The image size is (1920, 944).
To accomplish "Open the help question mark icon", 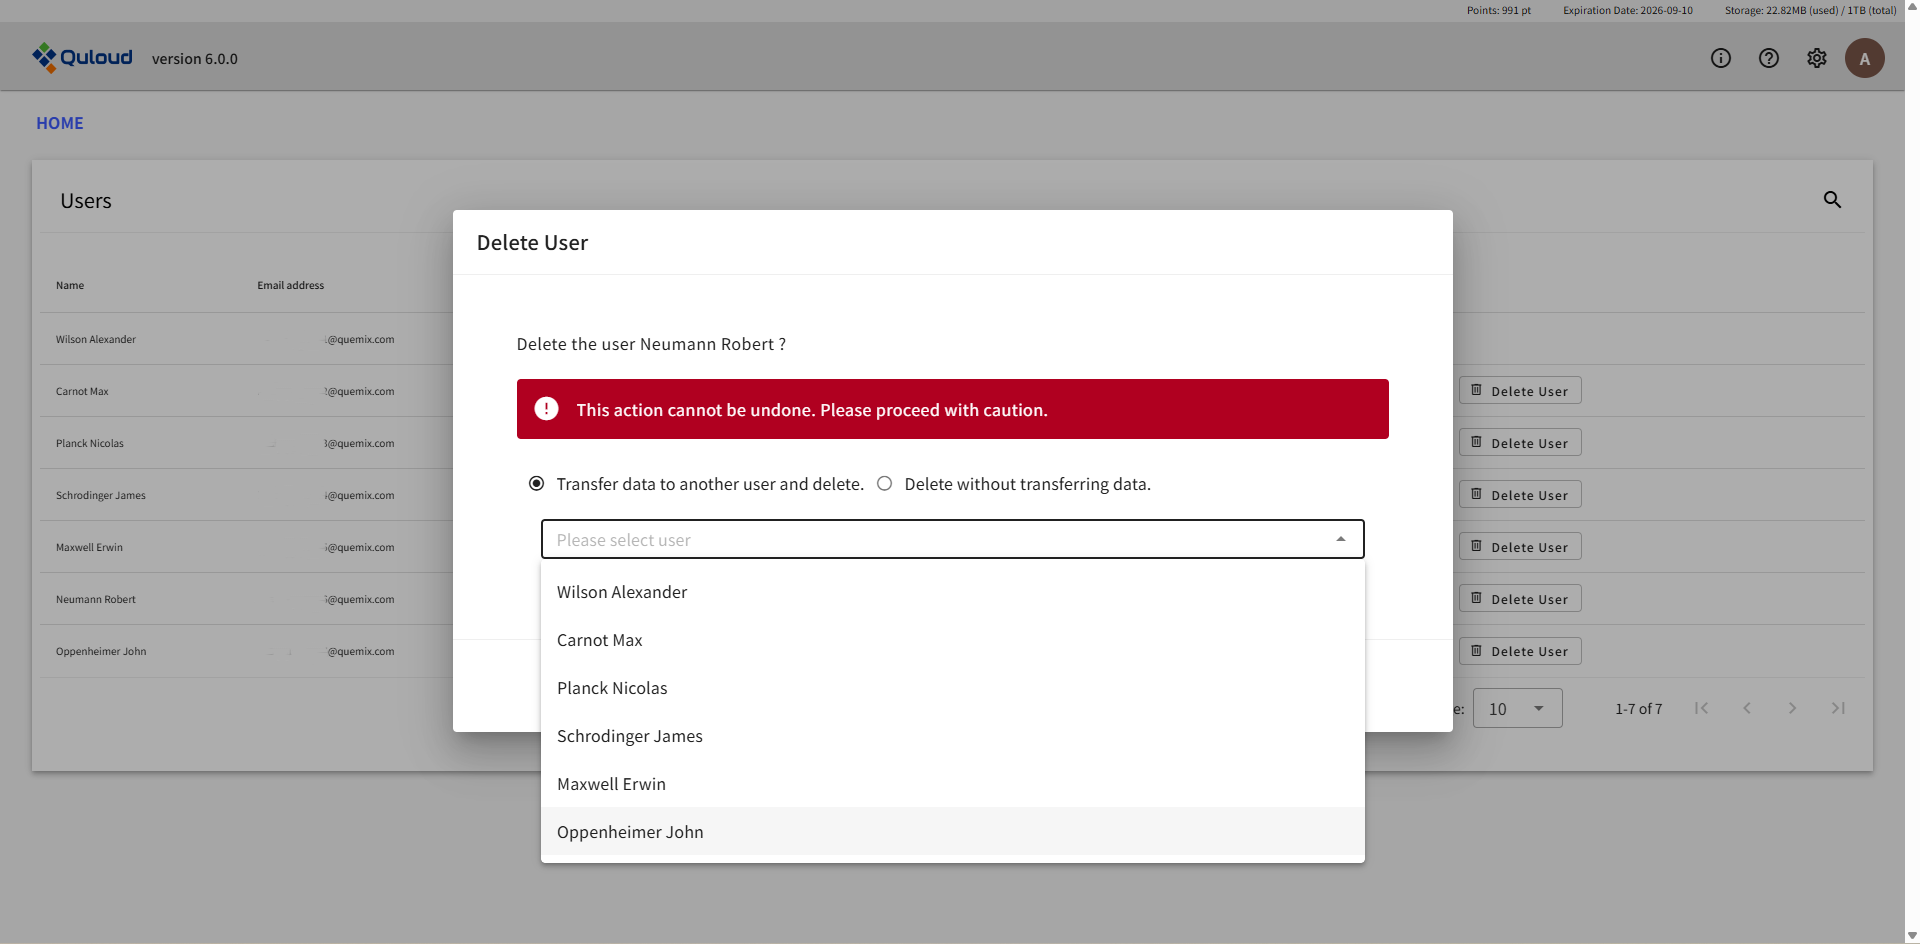I will (1768, 58).
